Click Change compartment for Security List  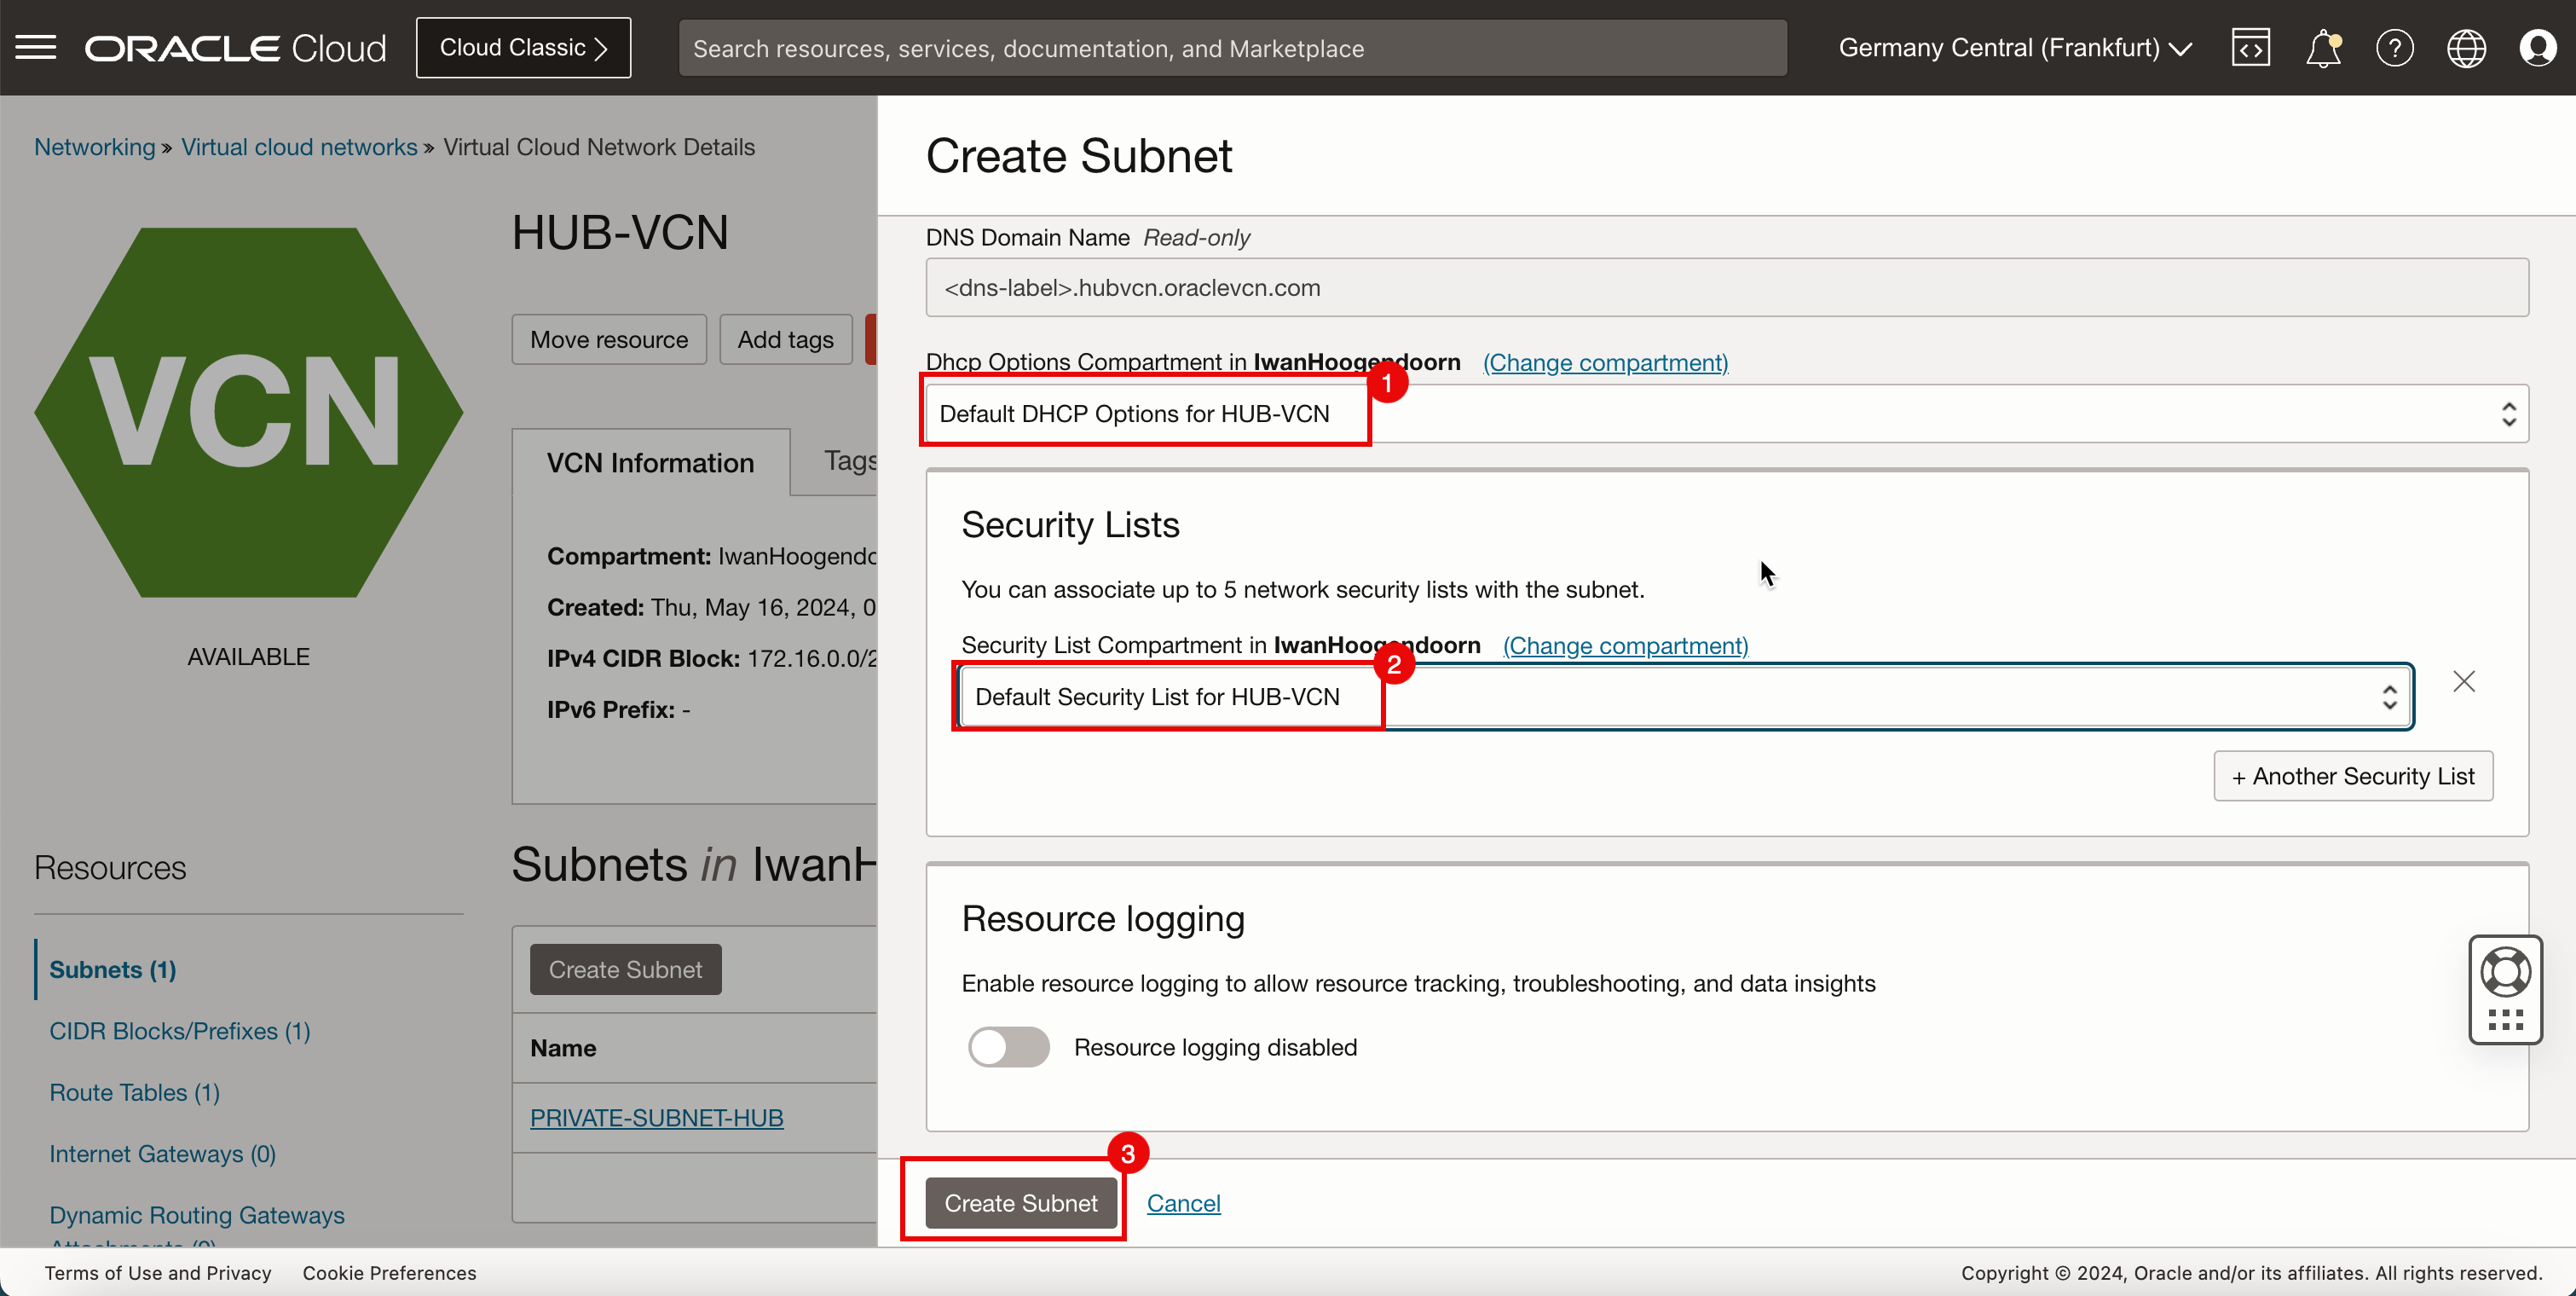(x=1624, y=645)
